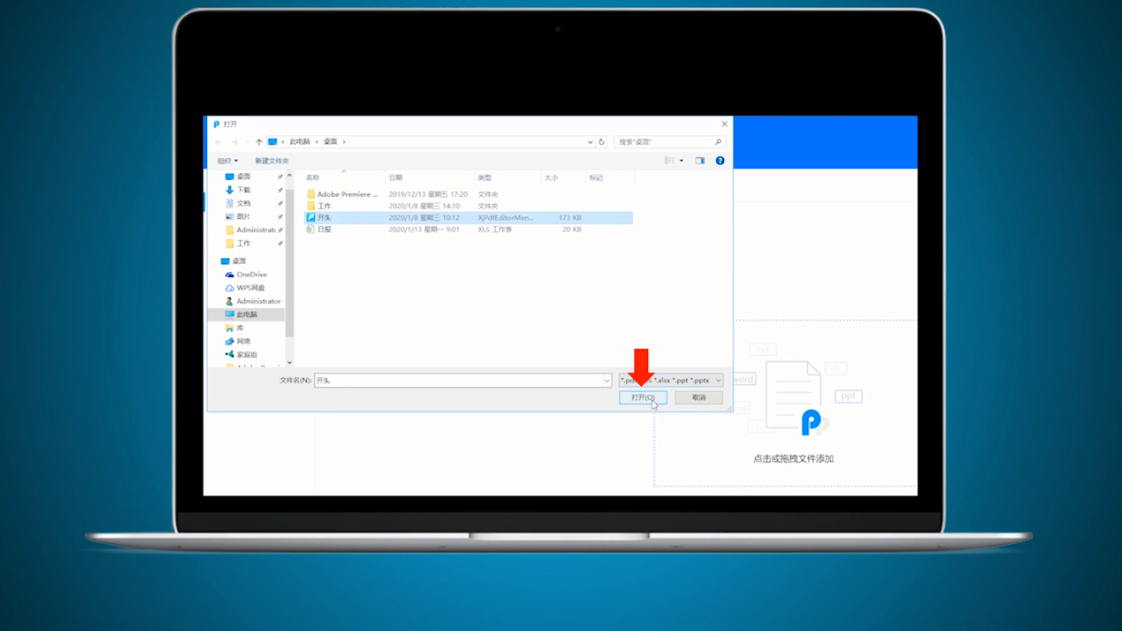Change the view layout icon

pos(669,160)
